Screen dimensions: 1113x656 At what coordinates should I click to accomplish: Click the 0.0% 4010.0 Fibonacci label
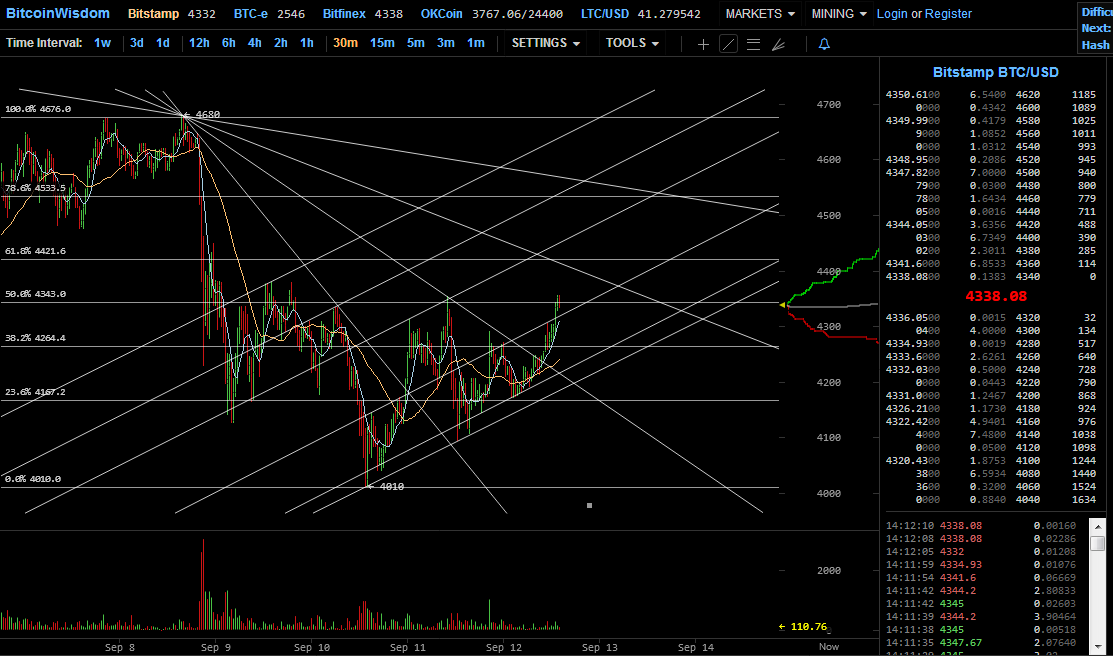(x=33, y=479)
